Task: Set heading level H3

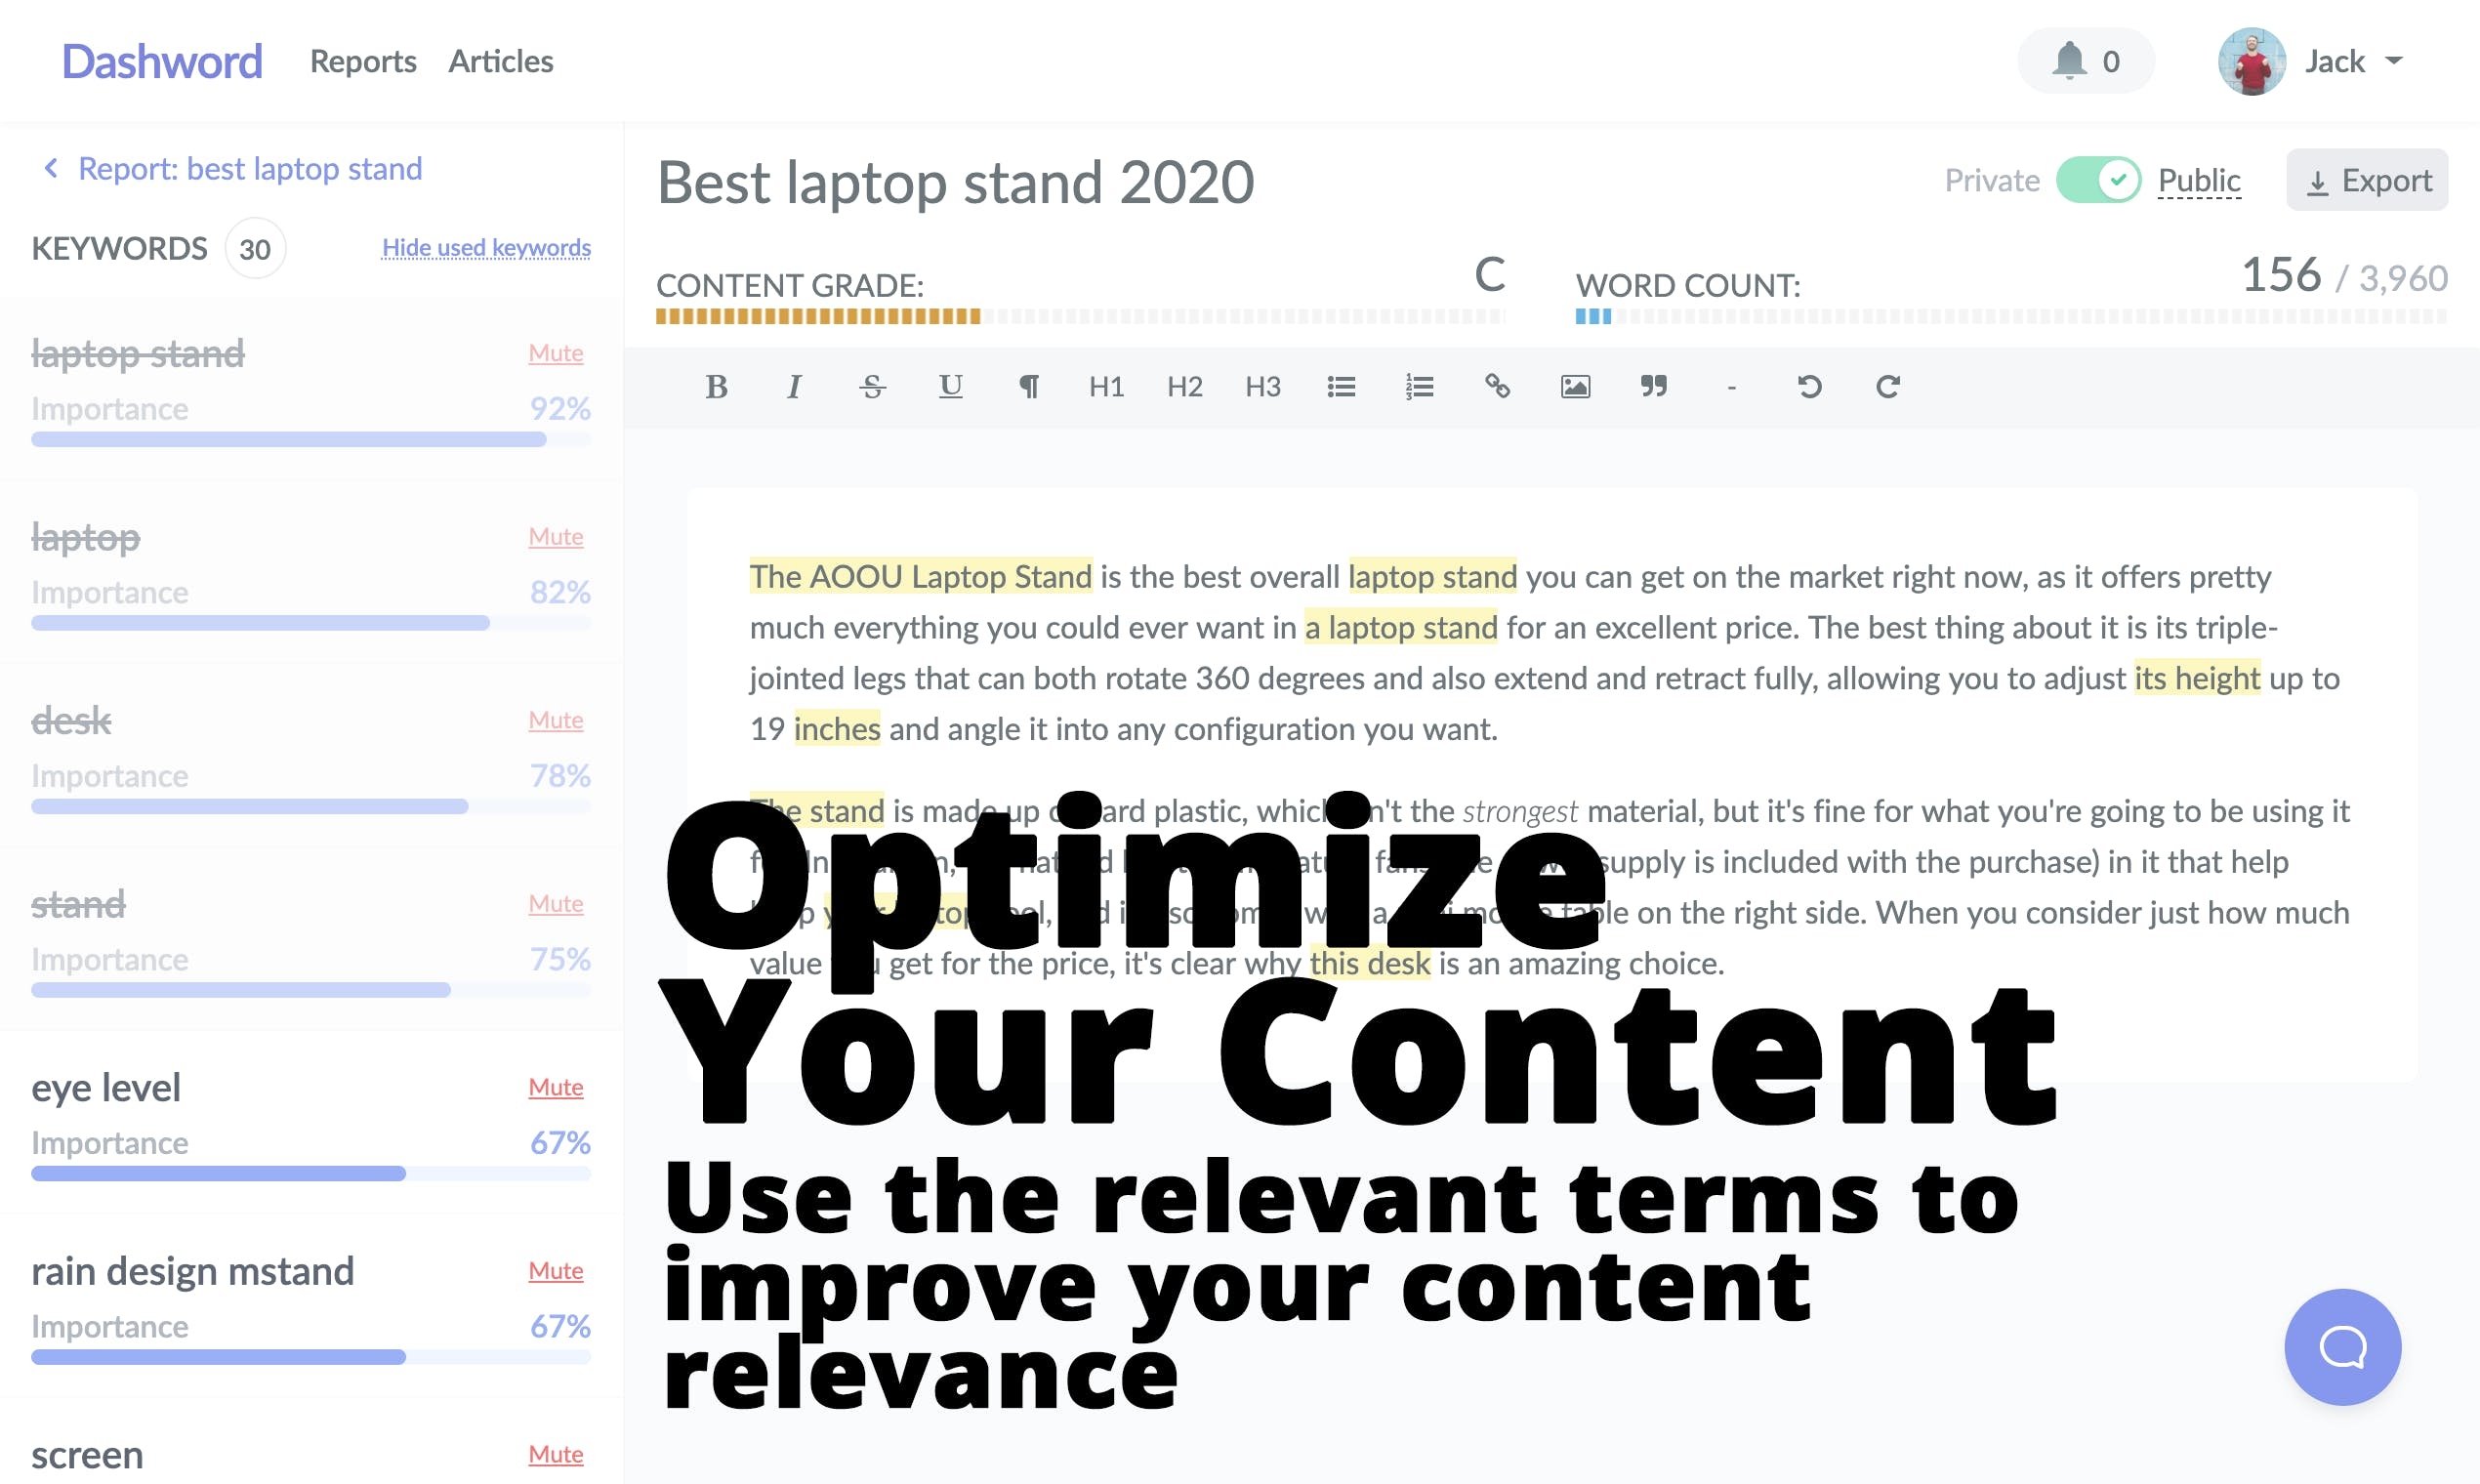Action: tap(1262, 387)
